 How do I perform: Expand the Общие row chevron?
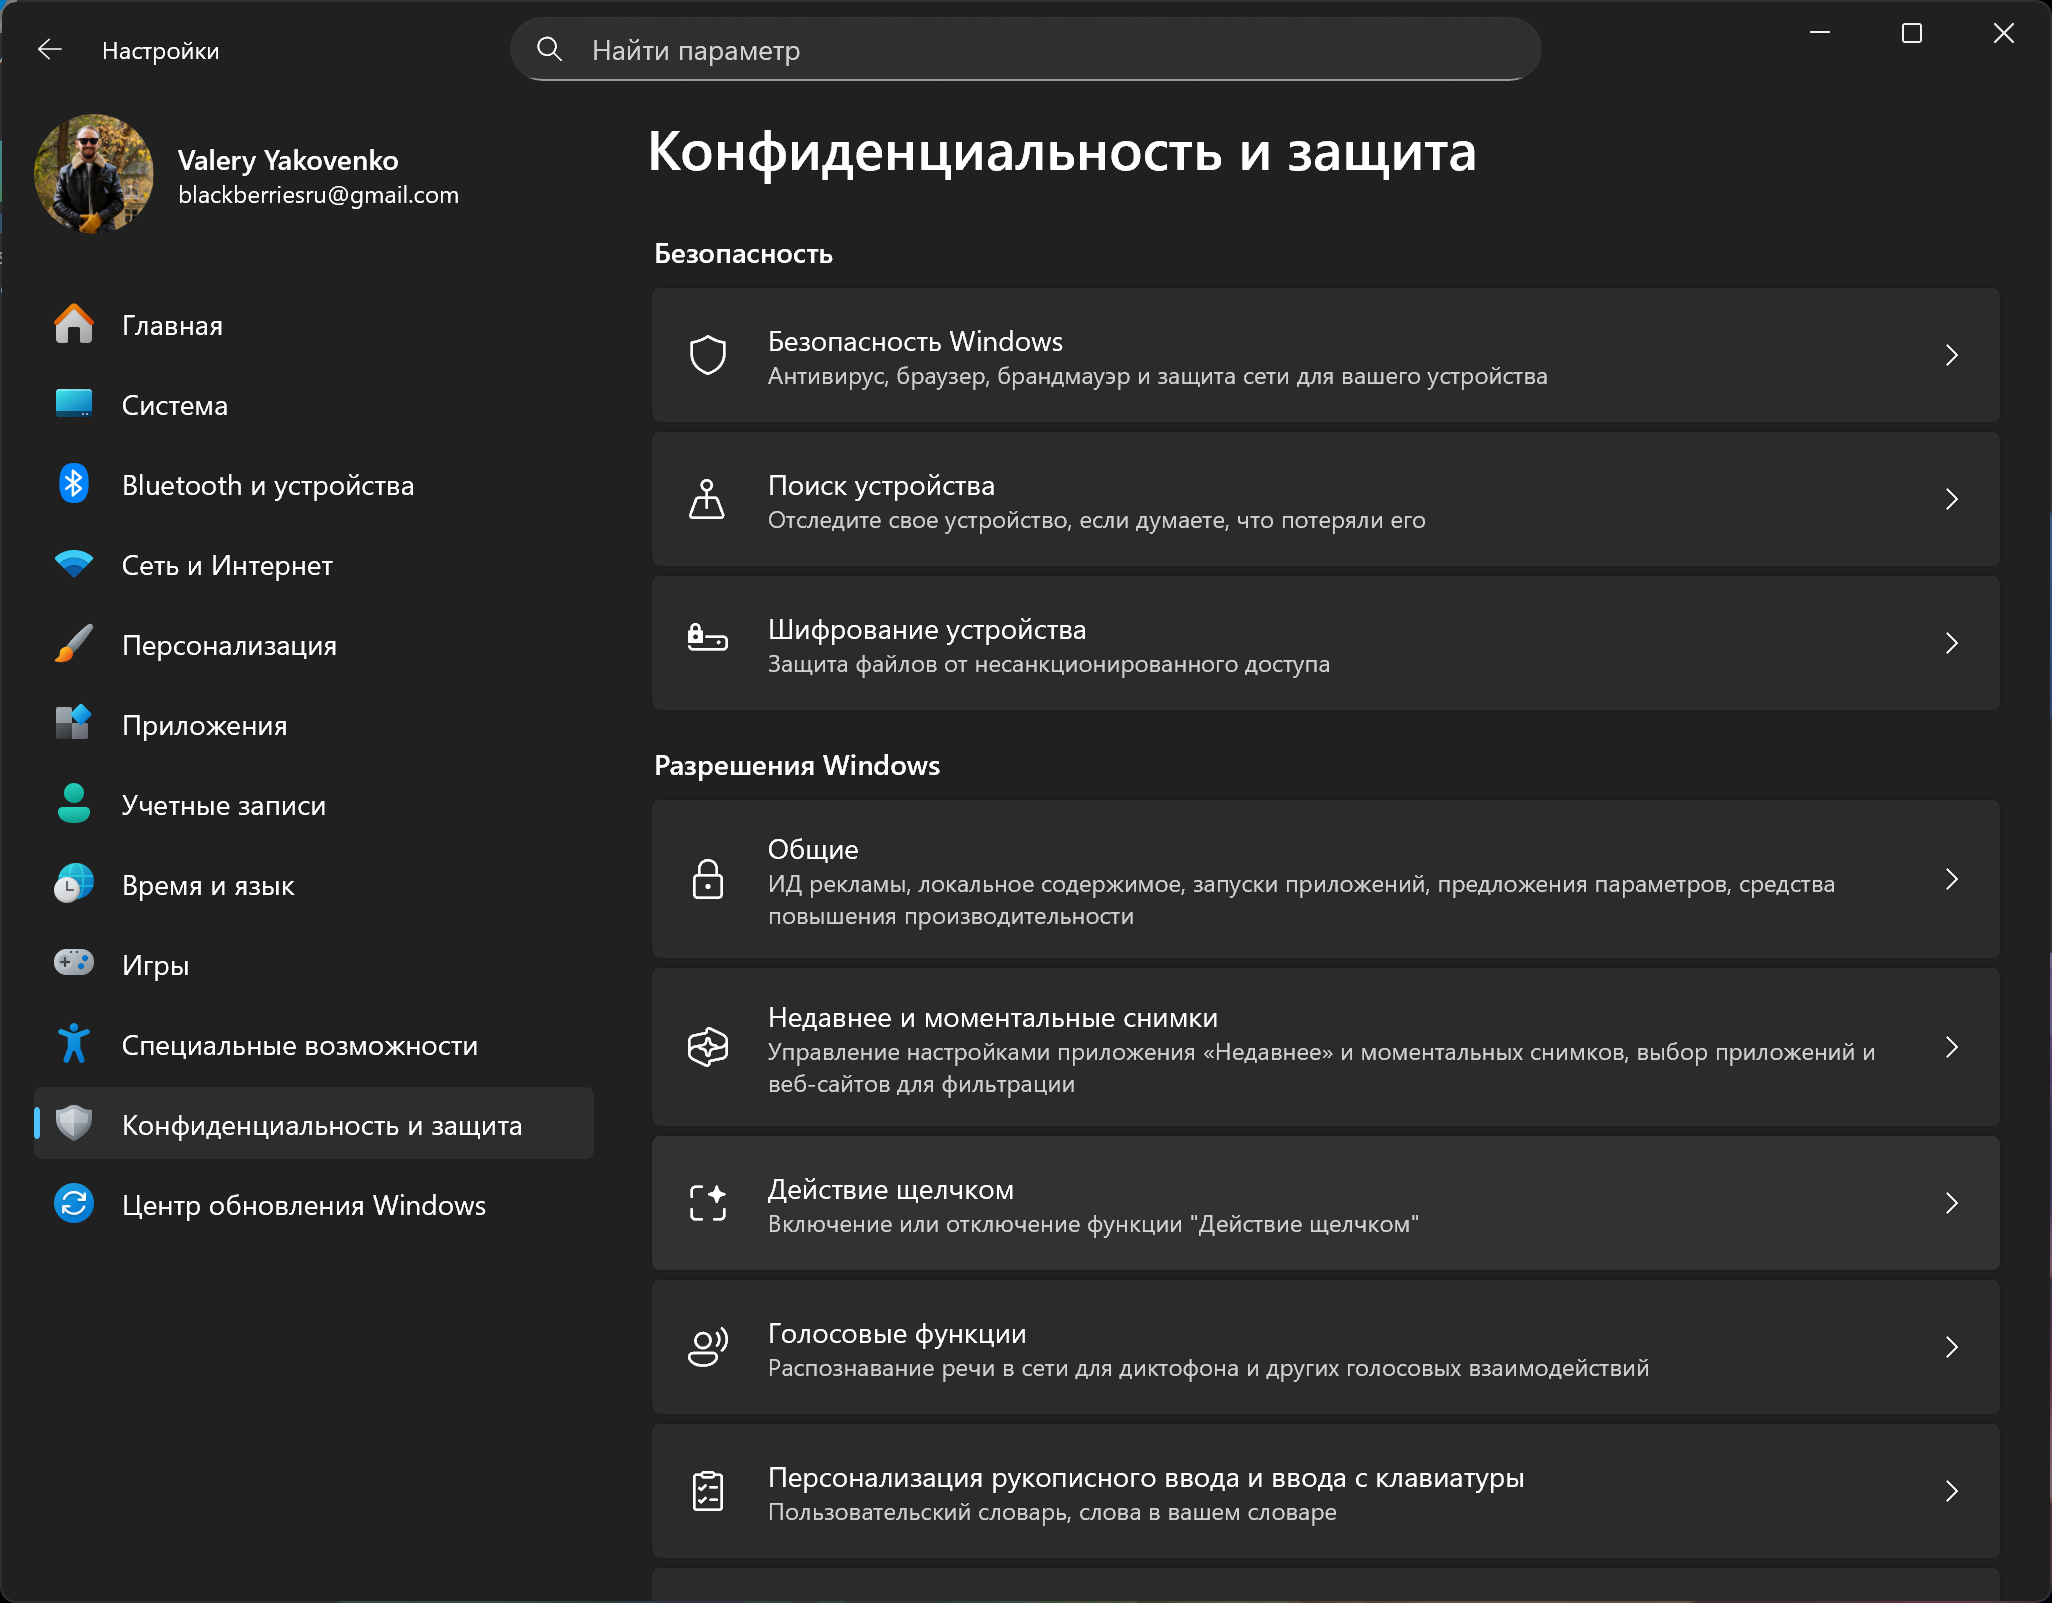[x=1951, y=879]
